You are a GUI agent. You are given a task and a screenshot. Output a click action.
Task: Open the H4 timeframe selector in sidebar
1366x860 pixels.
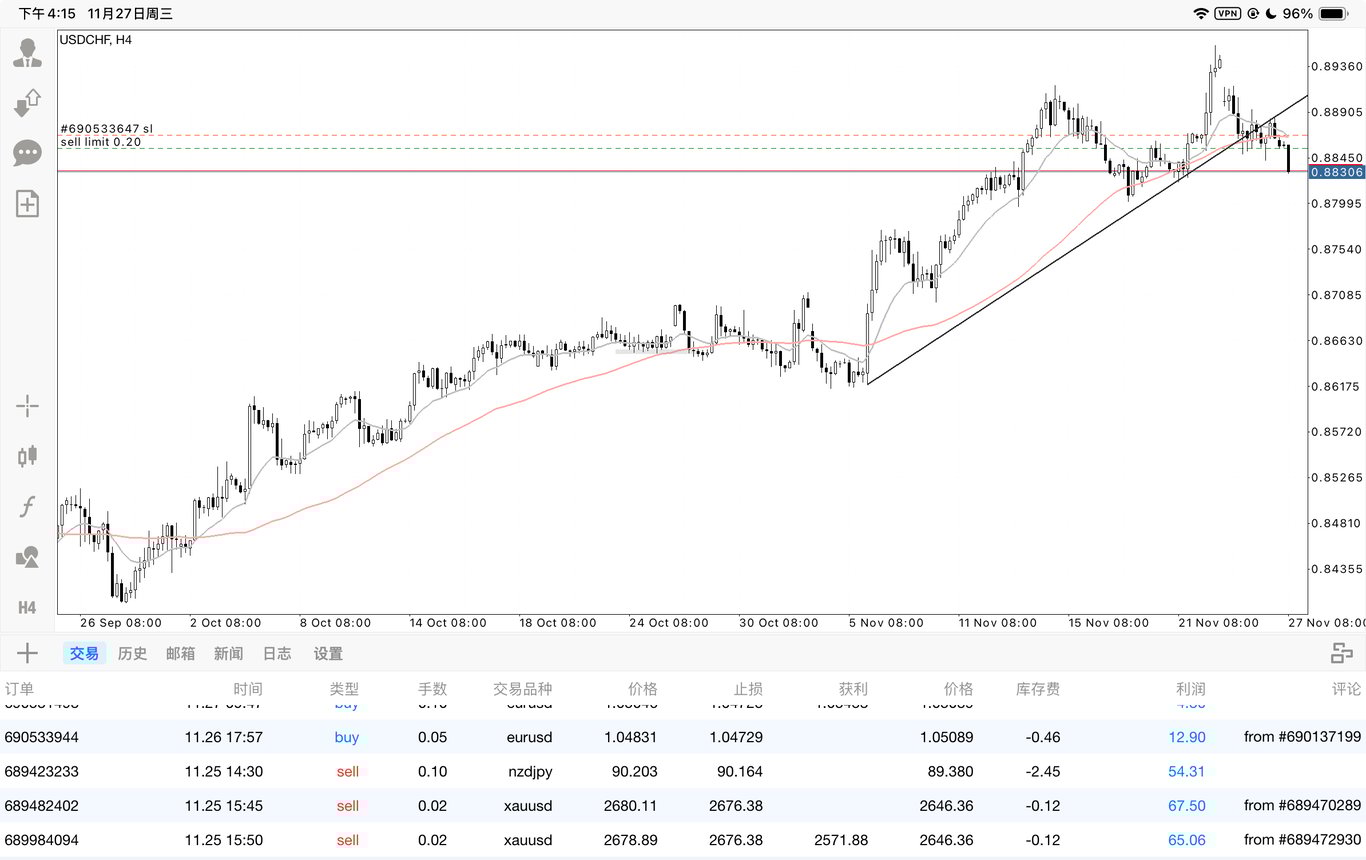[x=27, y=608]
